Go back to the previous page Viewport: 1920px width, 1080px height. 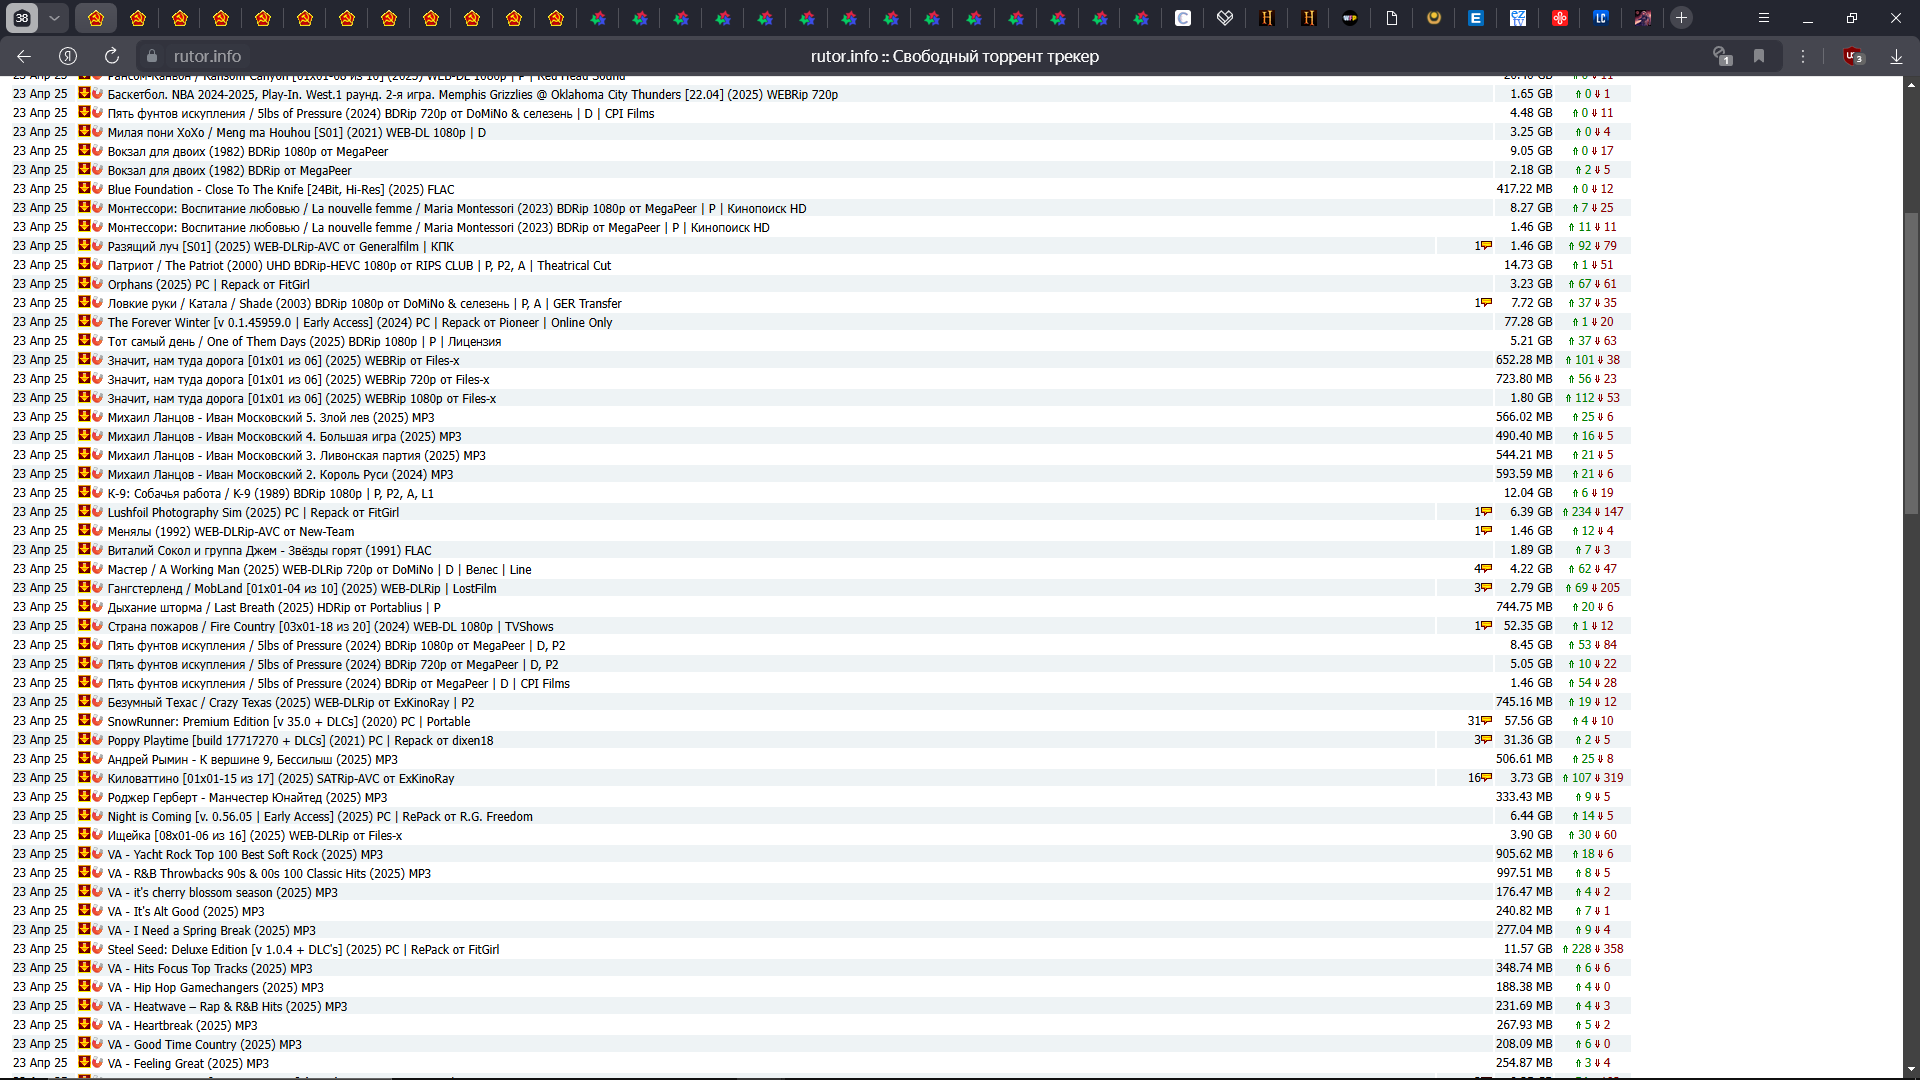[24, 56]
